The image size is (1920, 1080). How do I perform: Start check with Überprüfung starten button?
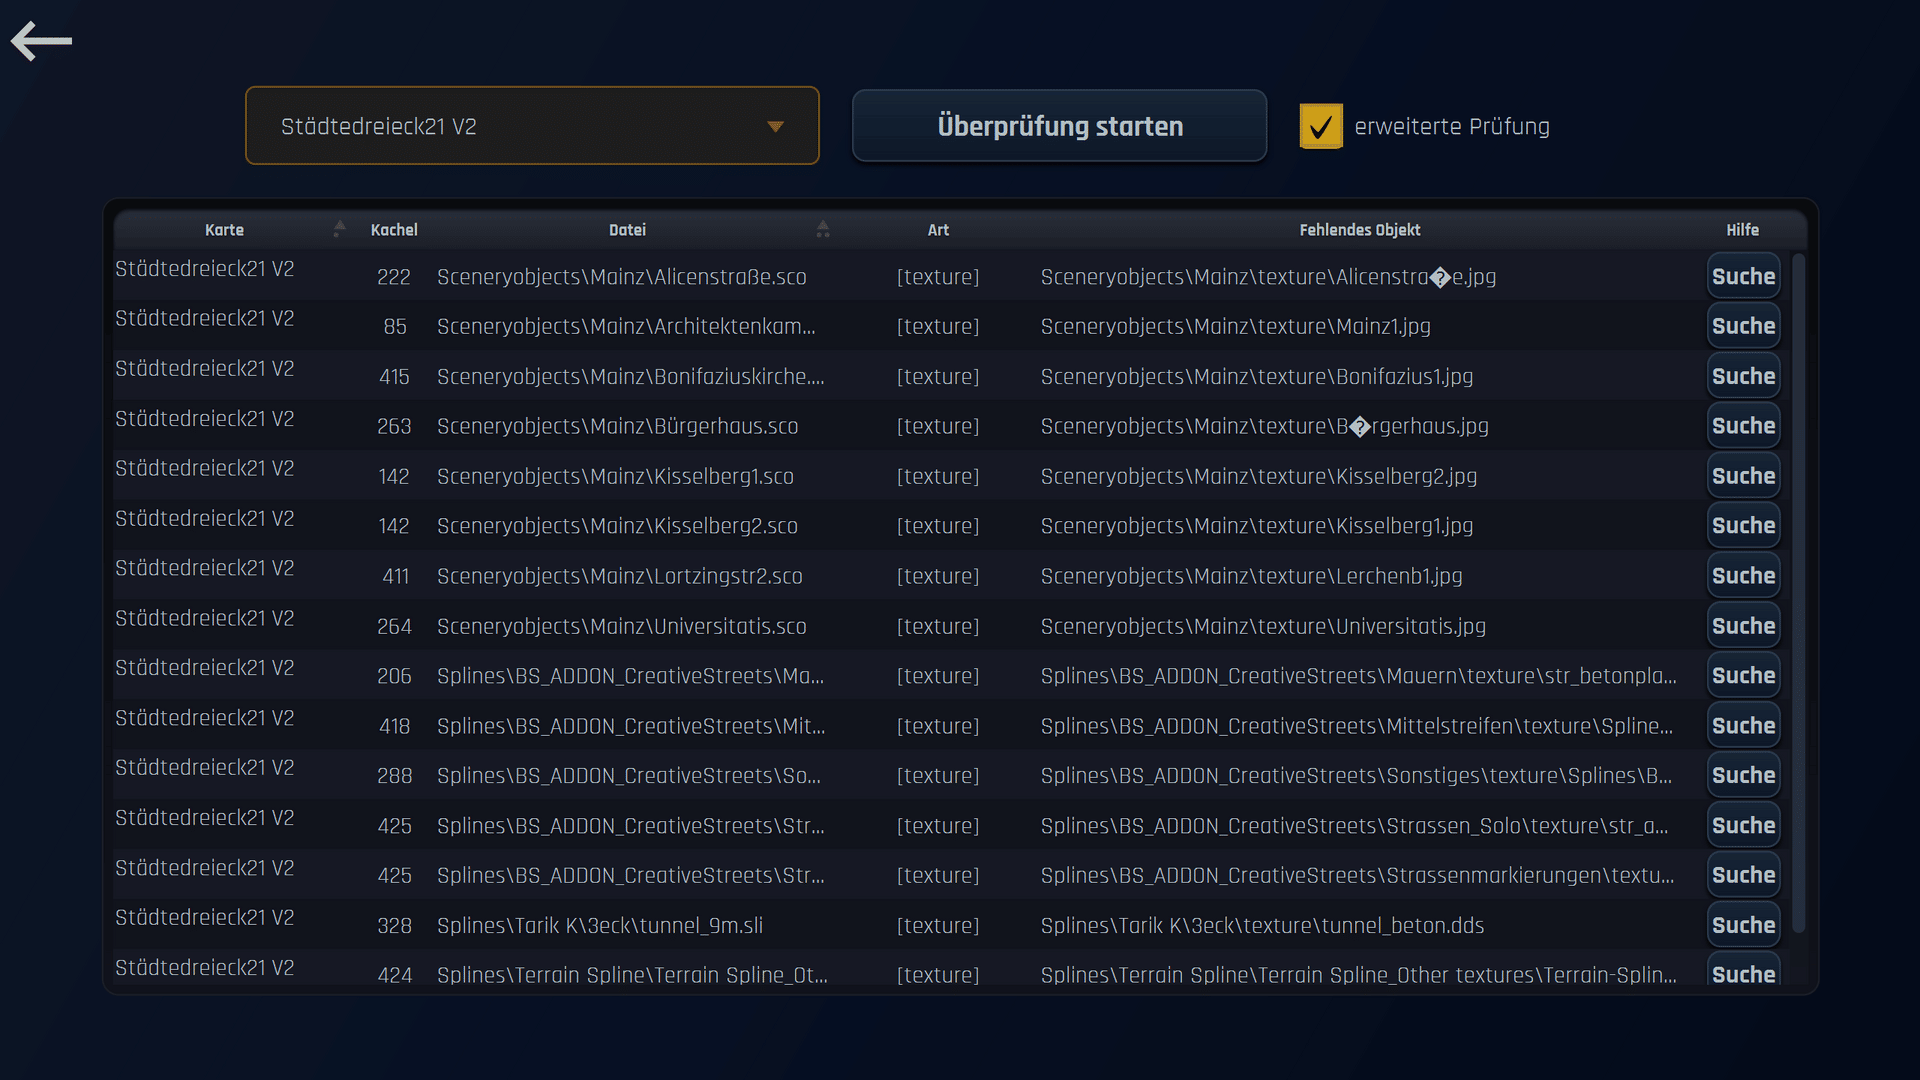[x=1059, y=126]
